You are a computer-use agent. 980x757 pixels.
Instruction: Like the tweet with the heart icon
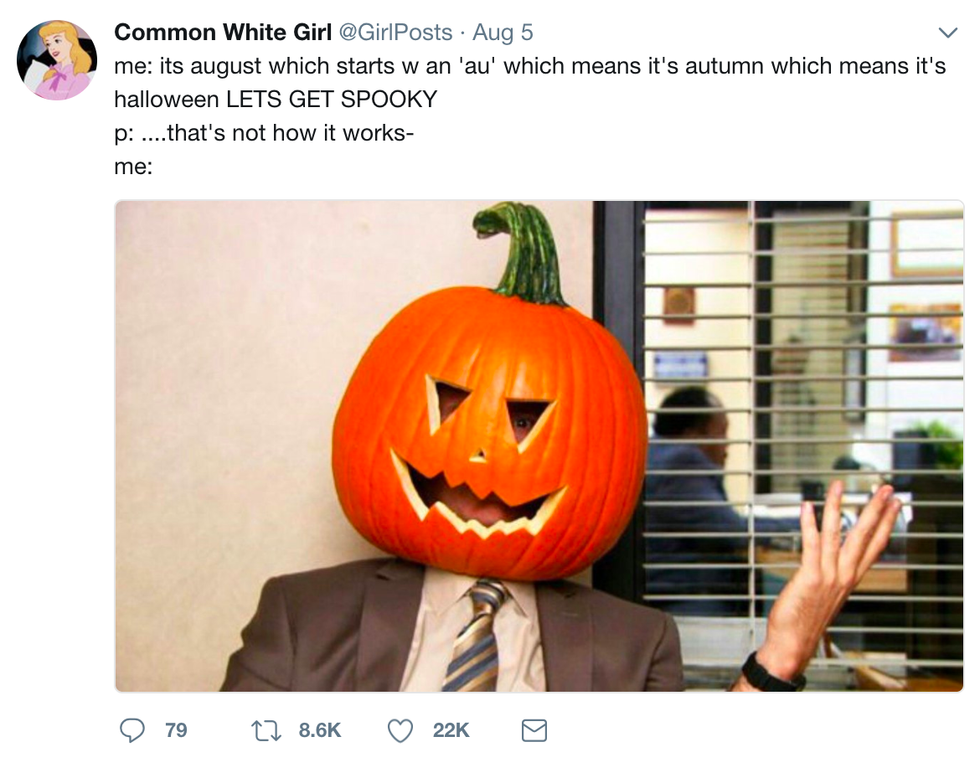coord(400,730)
